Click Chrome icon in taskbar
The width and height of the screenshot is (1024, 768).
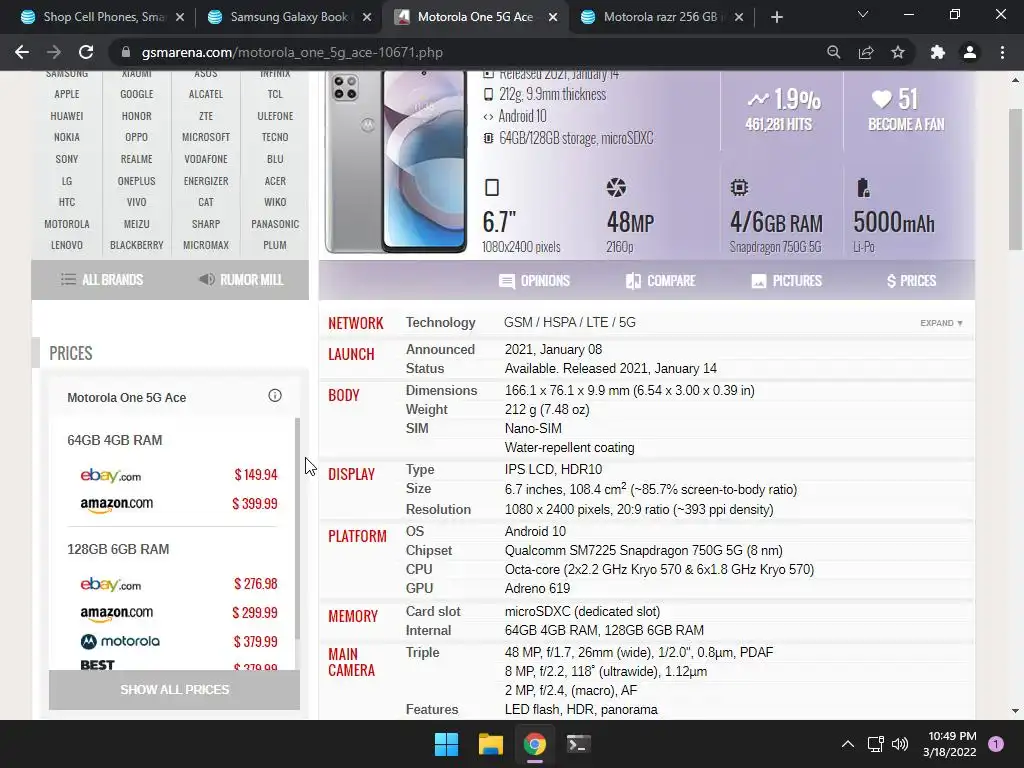pyautogui.click(x=534, y=744)
